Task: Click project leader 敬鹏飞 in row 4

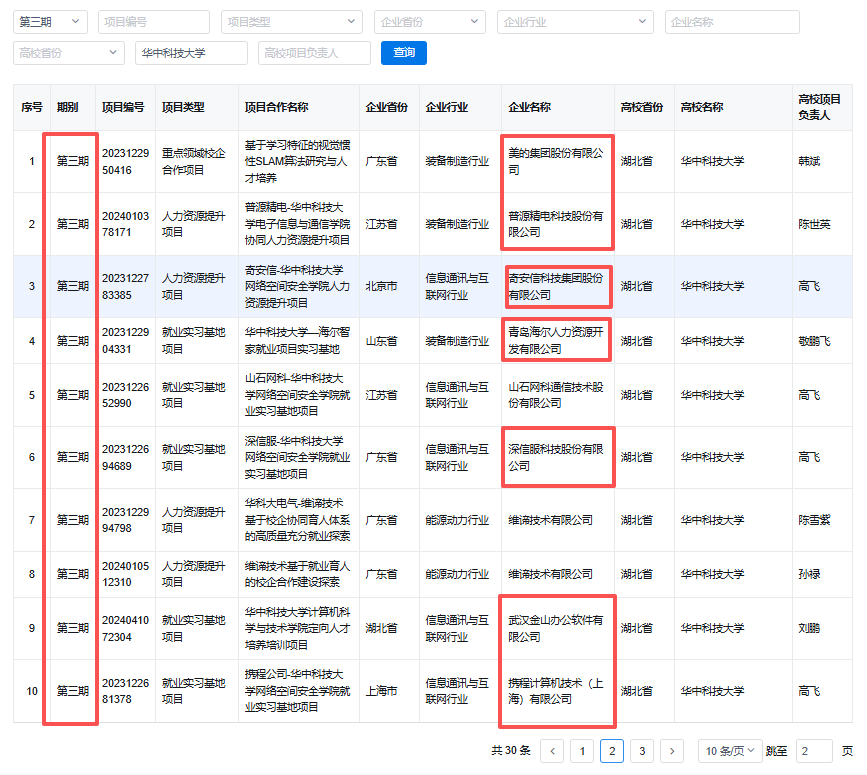Action: coord(814,341)
